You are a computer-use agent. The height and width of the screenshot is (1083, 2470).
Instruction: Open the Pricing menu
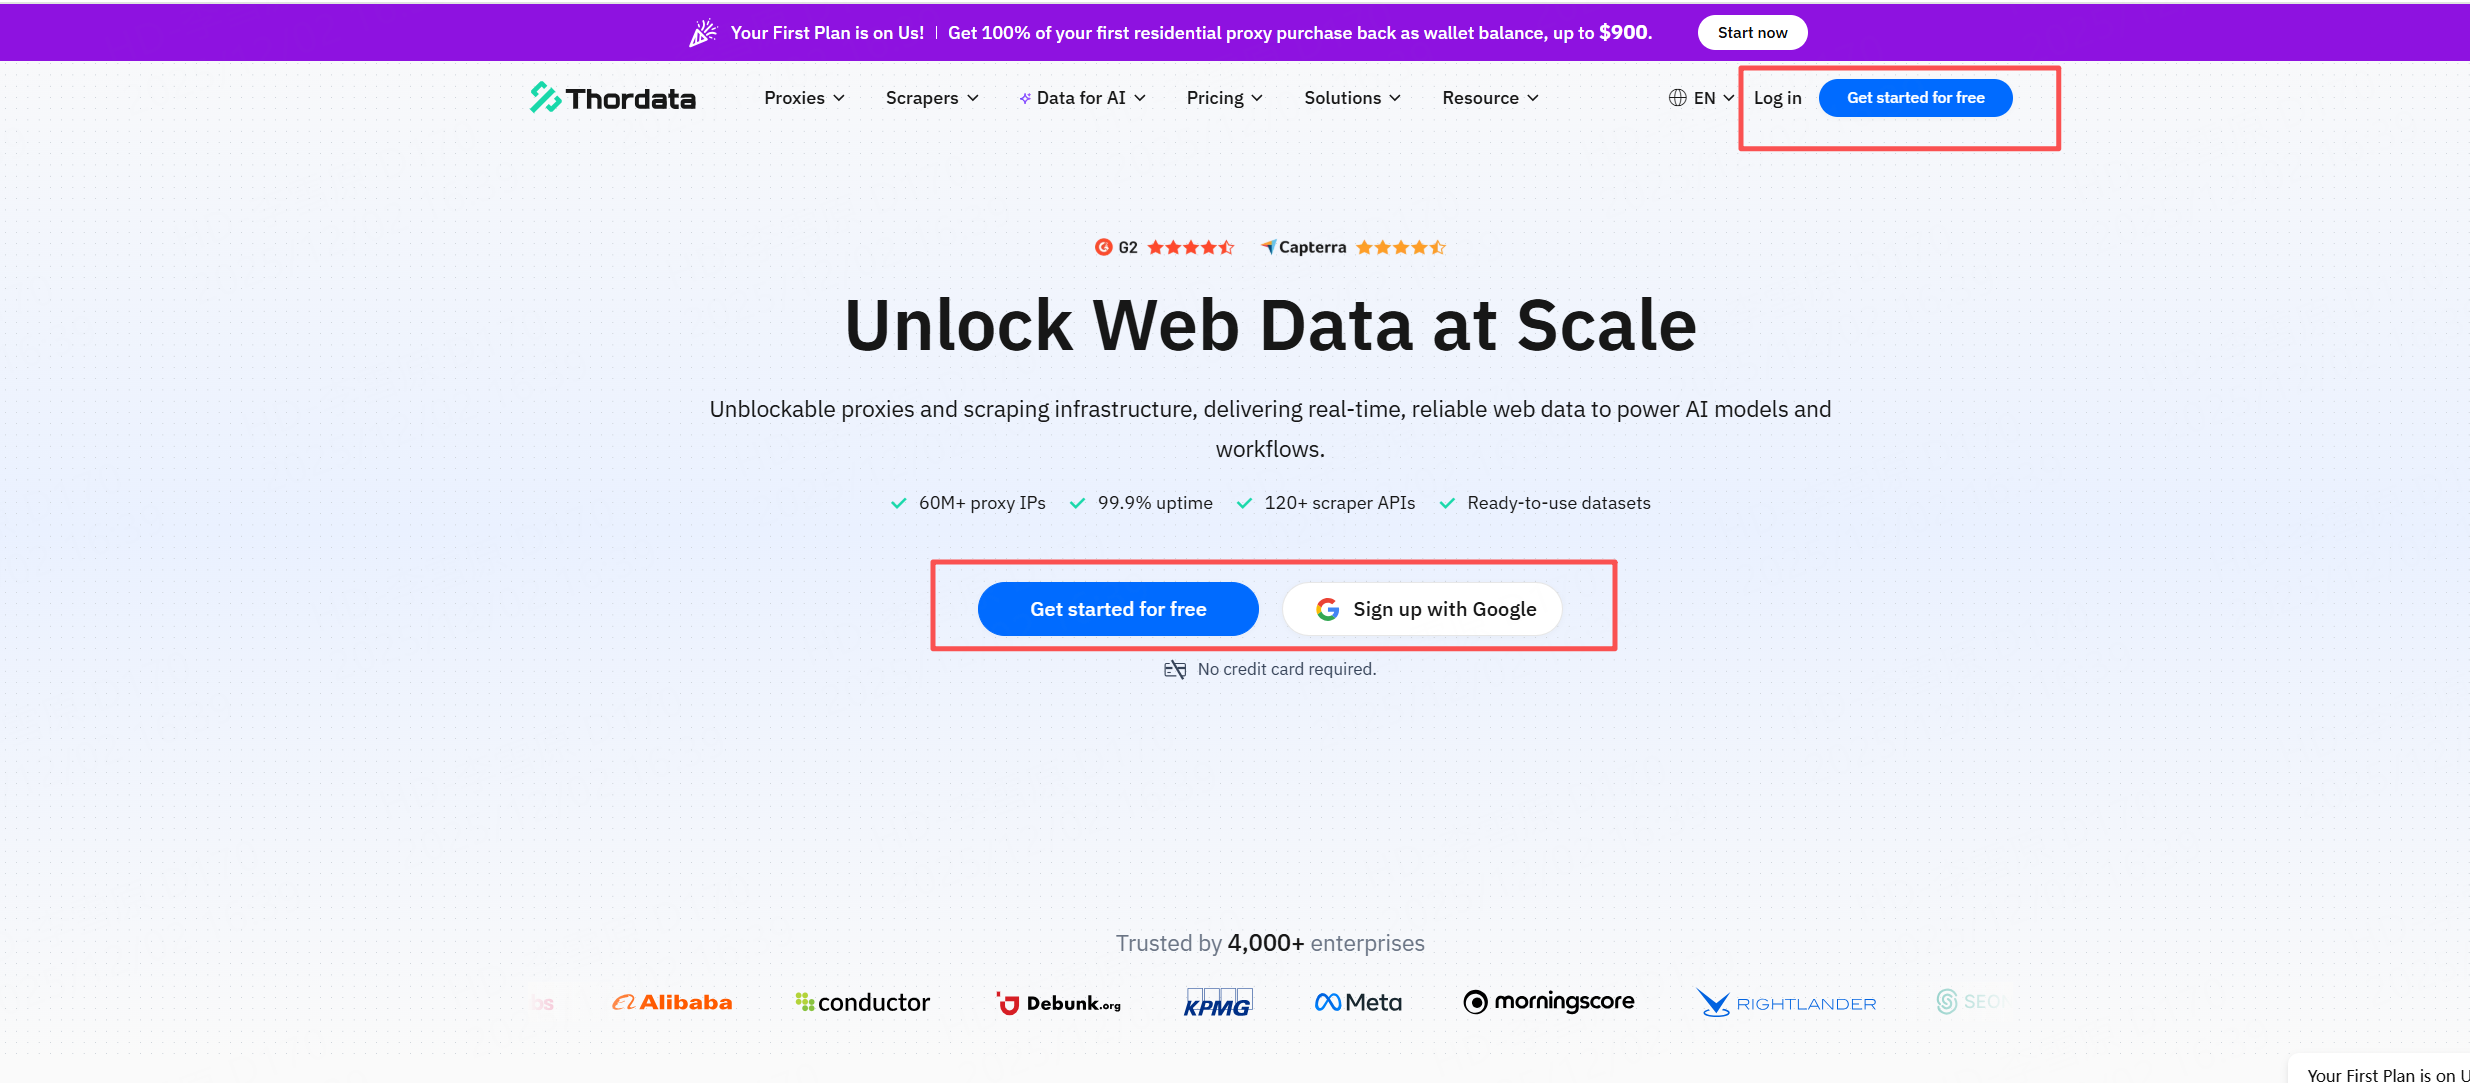(1224, 98)
